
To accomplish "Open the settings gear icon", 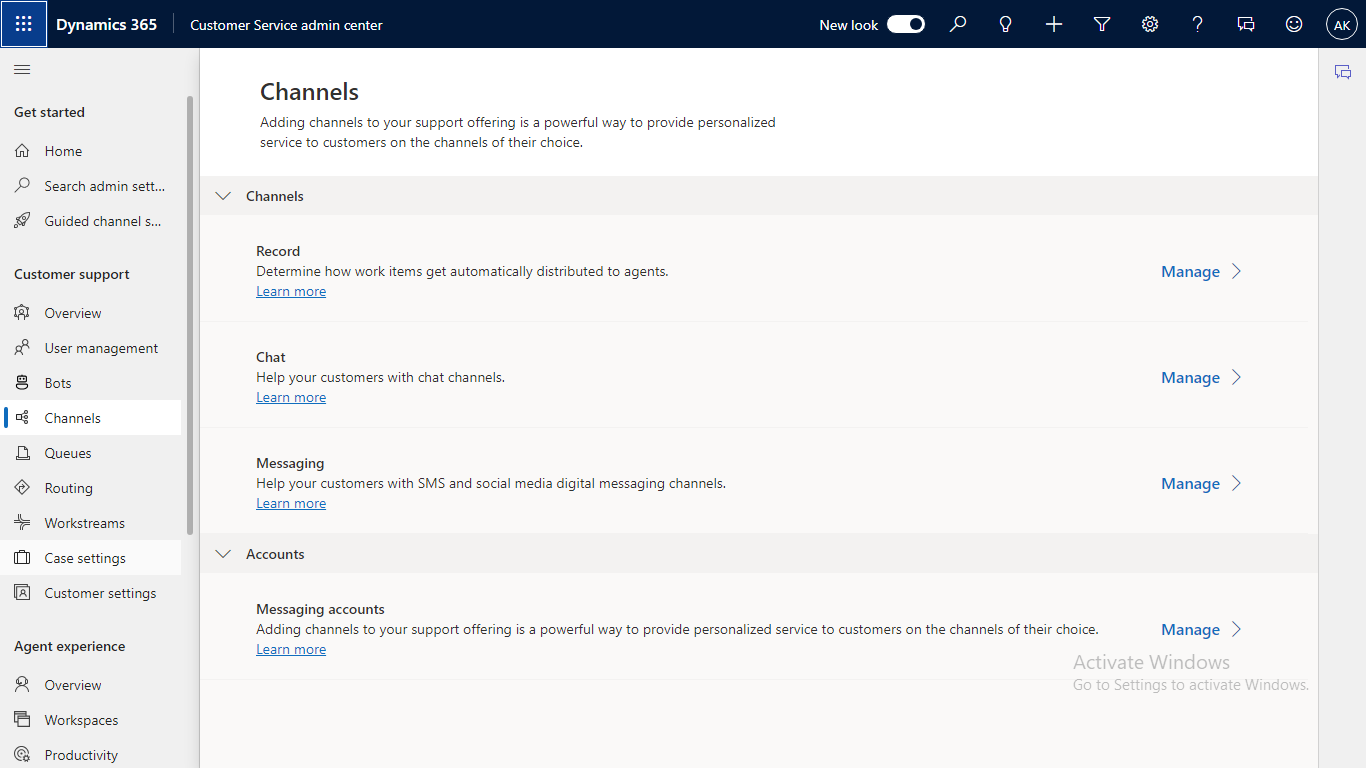I will pos(1150,24).
